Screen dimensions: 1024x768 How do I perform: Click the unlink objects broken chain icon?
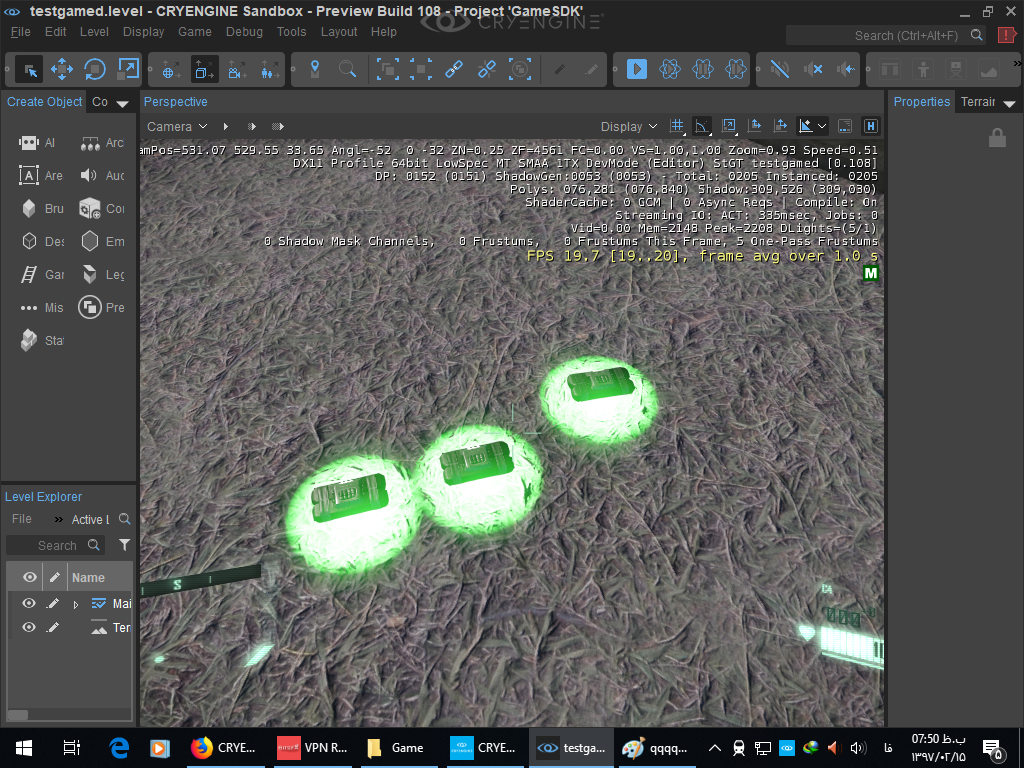487,69
